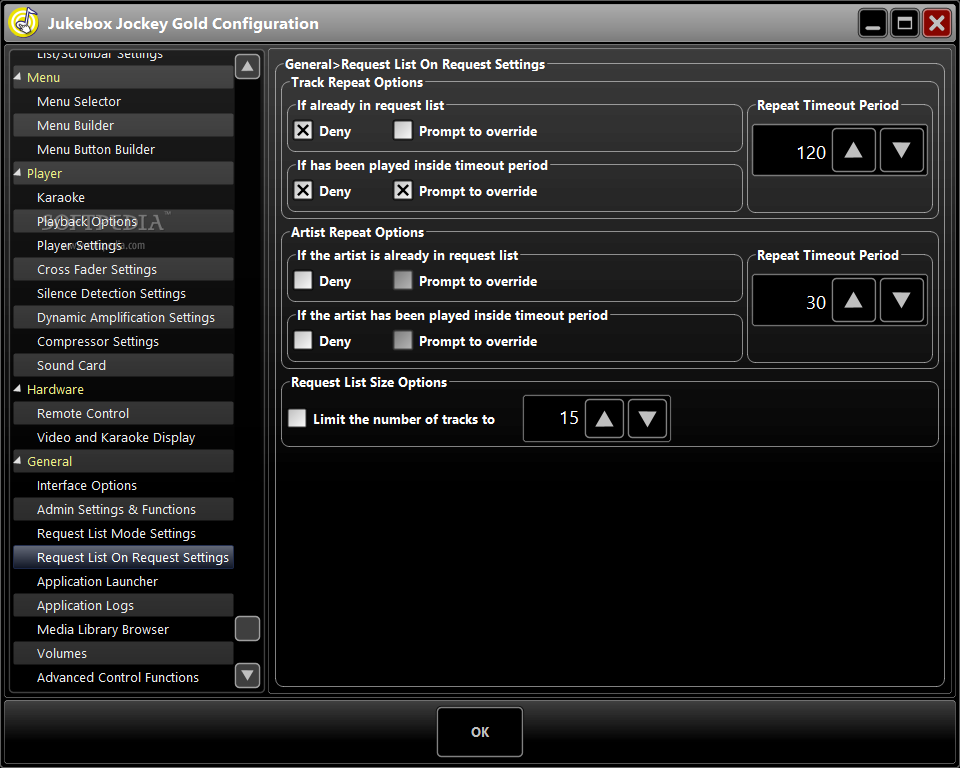Click the track timeout value 120 field
Image resolution: width=960 pixels, height=768 pixels.
click(x=792, y=151)
